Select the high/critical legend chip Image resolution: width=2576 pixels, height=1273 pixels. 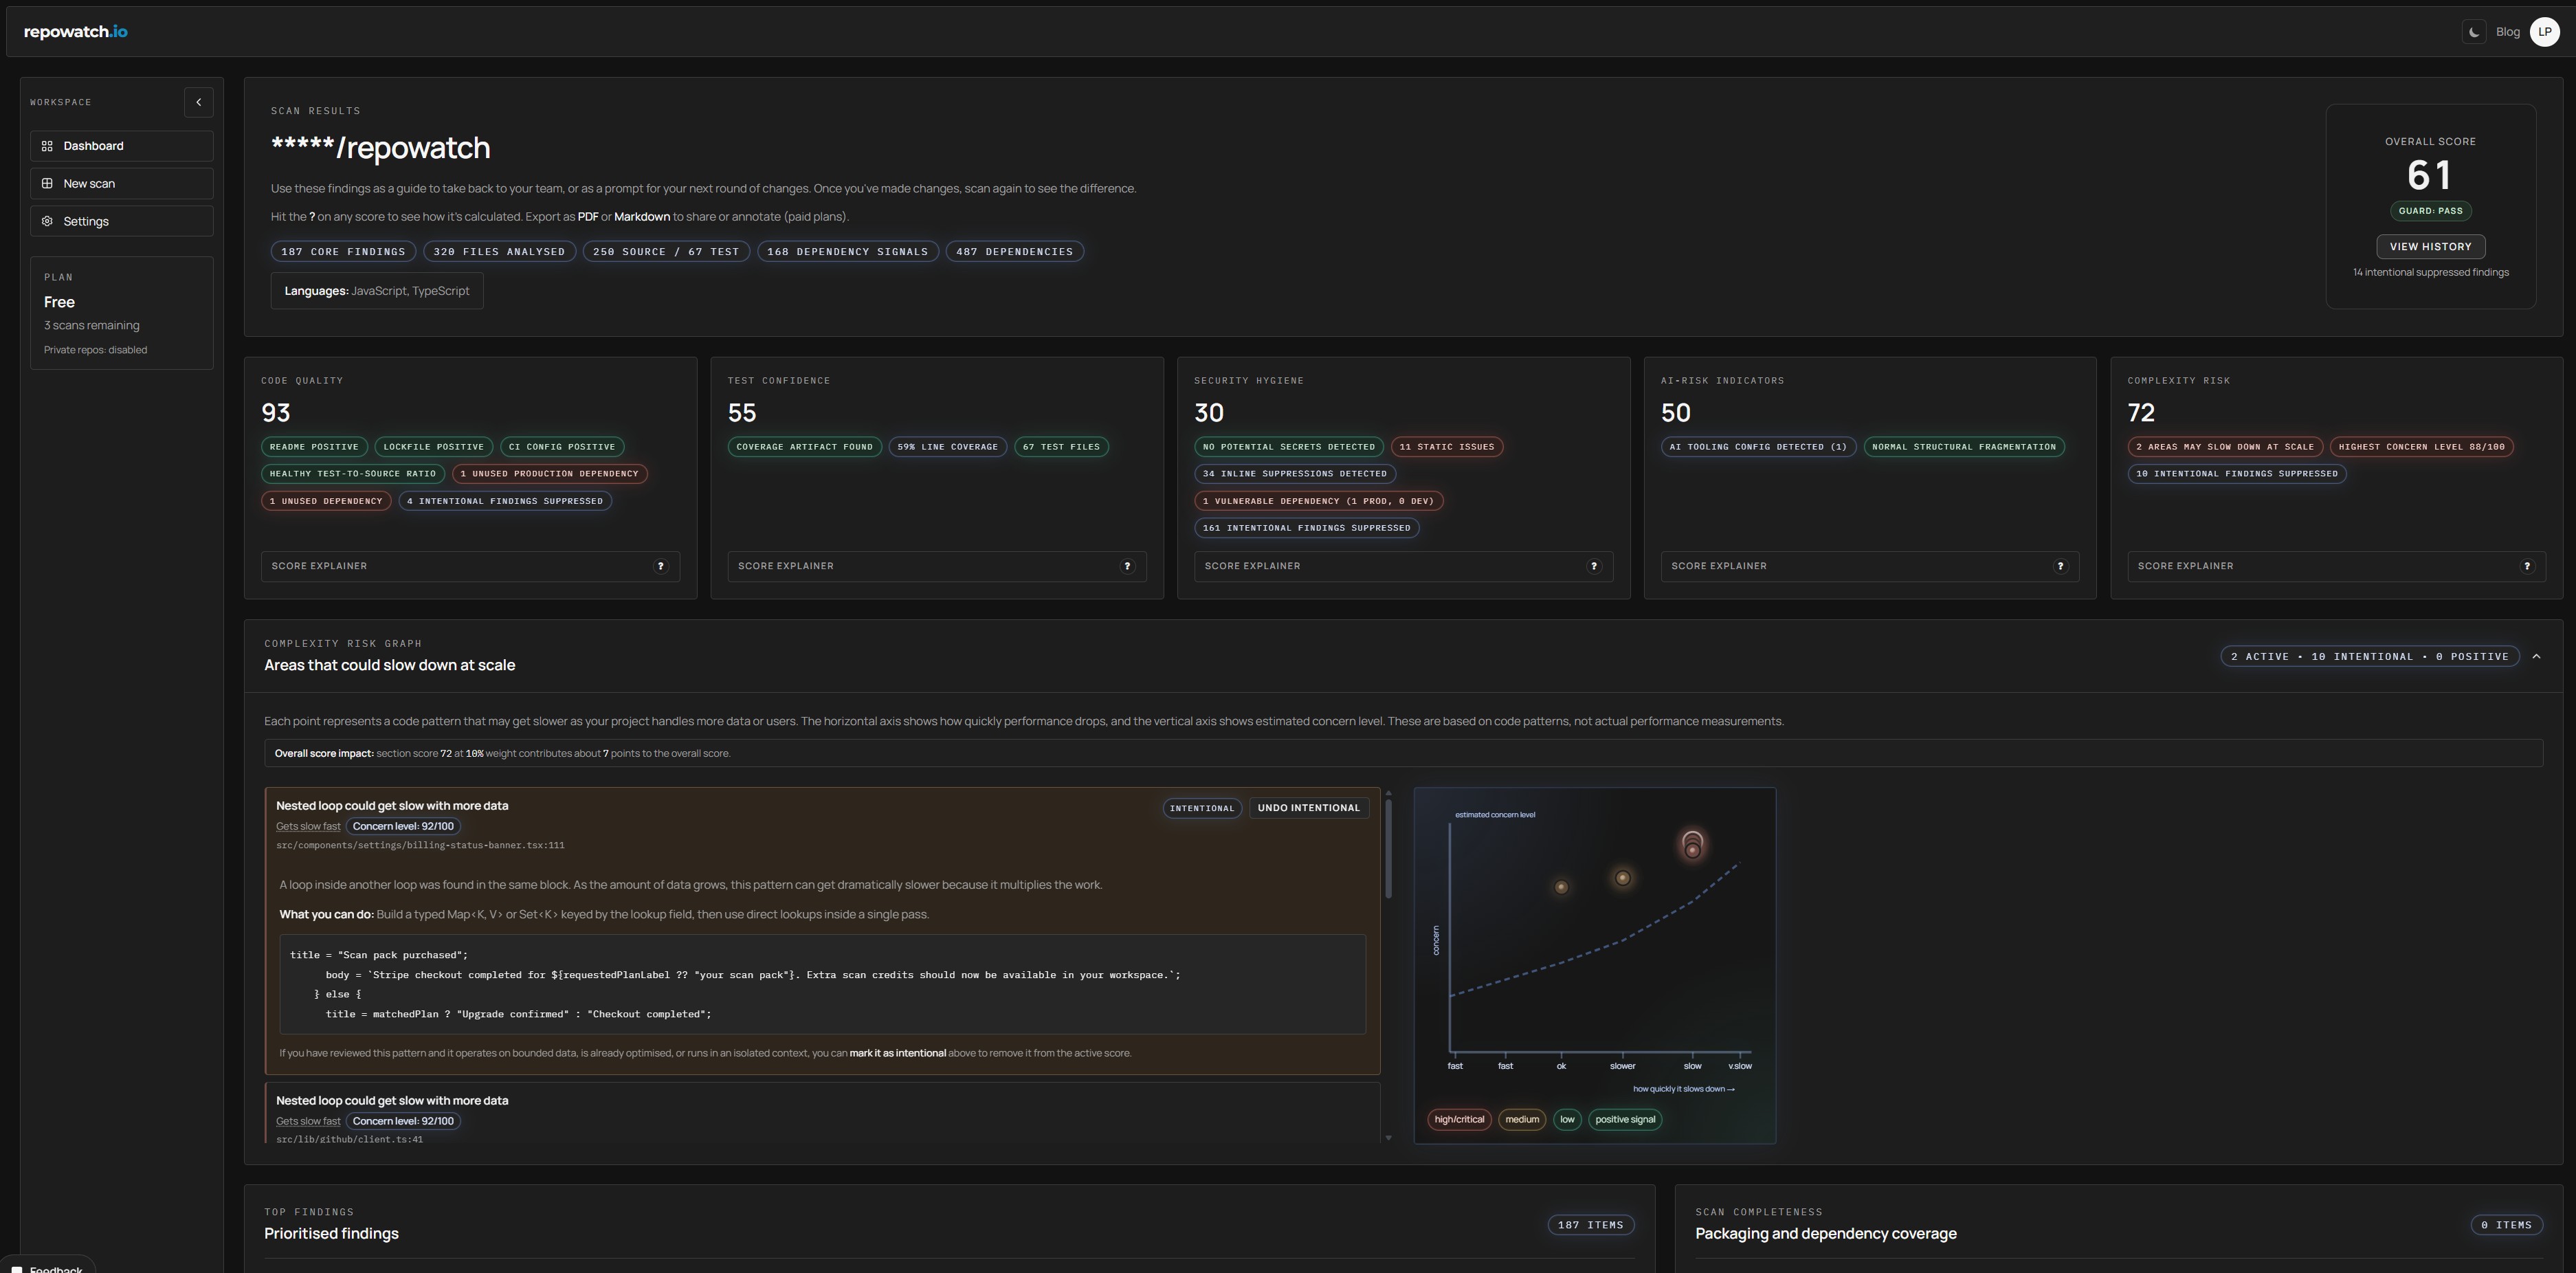1459,1120
